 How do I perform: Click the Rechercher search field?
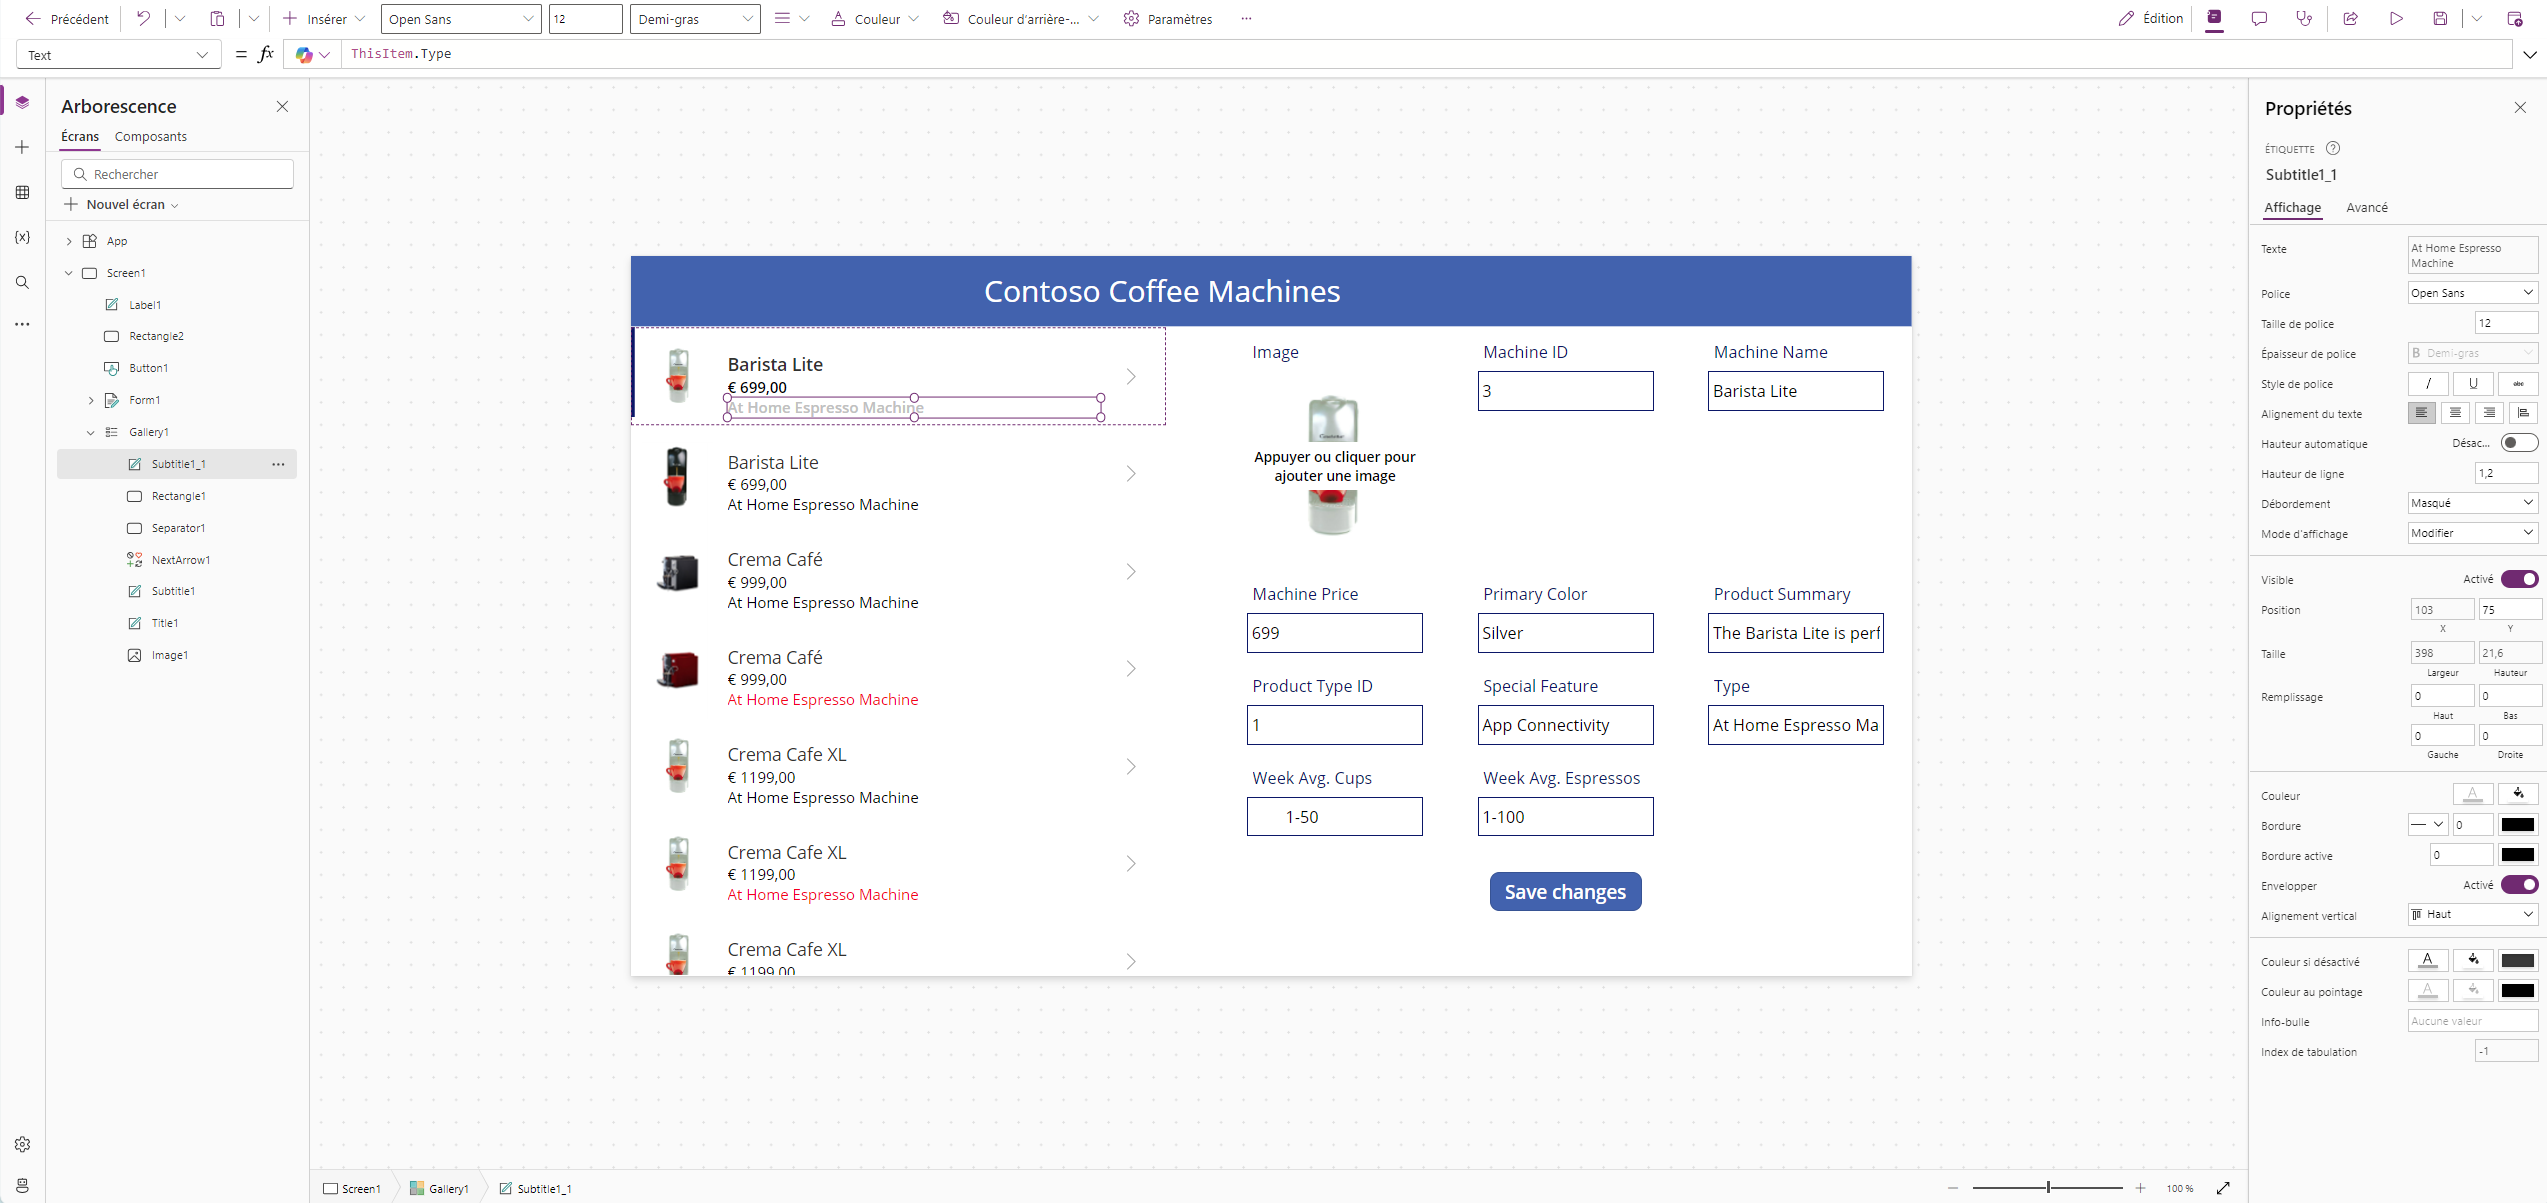[x=178, y=174]
